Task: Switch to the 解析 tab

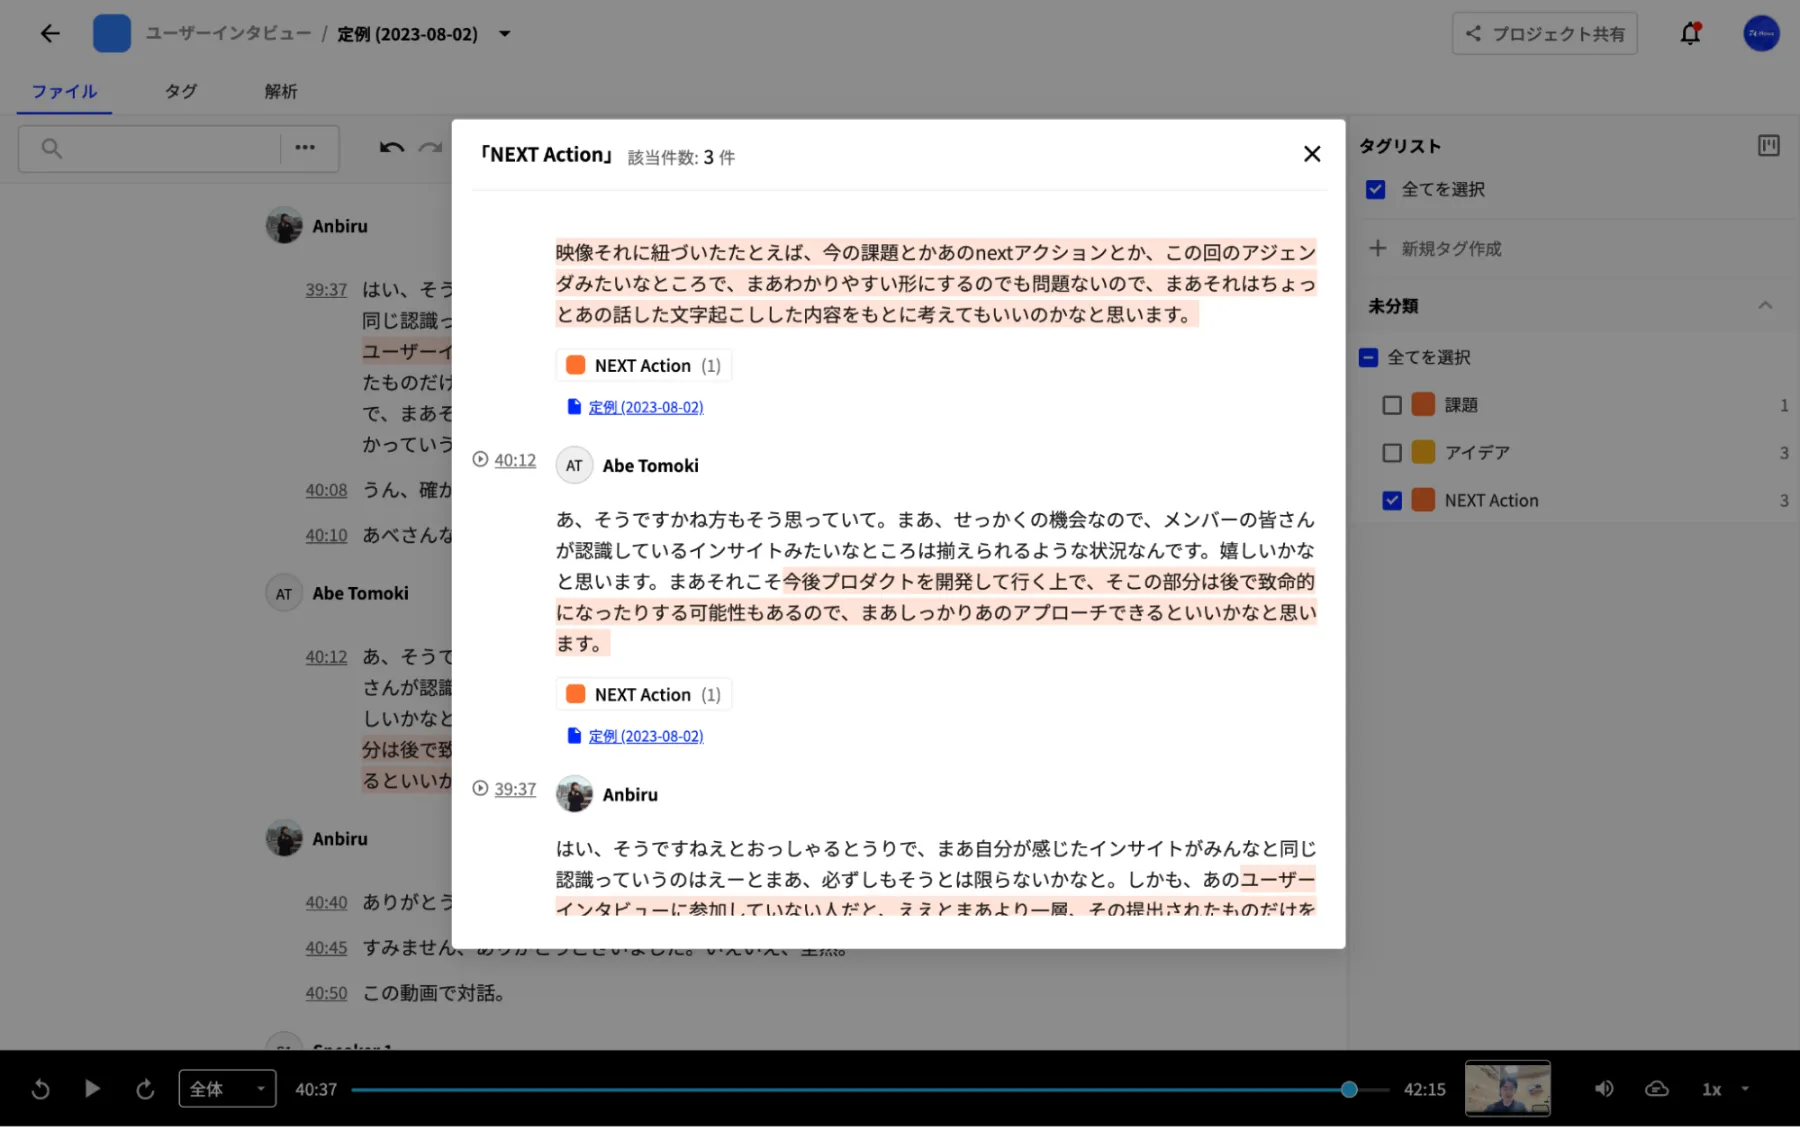Action: (280, 91)
